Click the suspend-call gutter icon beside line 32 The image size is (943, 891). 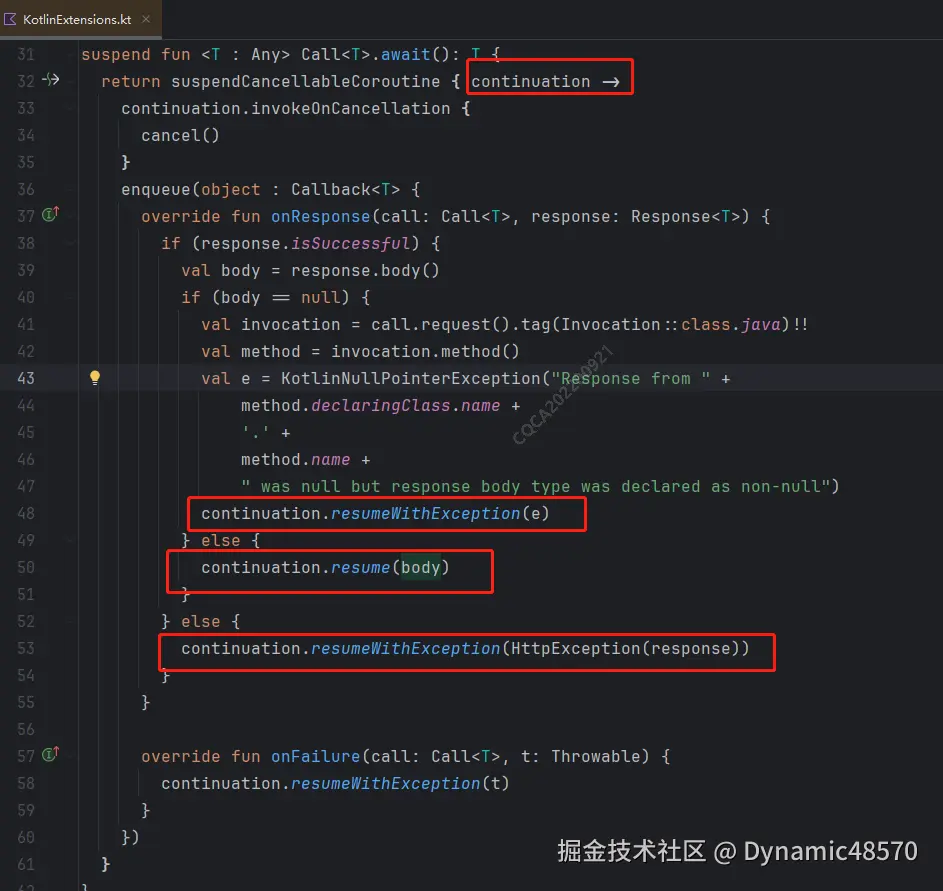48,80
